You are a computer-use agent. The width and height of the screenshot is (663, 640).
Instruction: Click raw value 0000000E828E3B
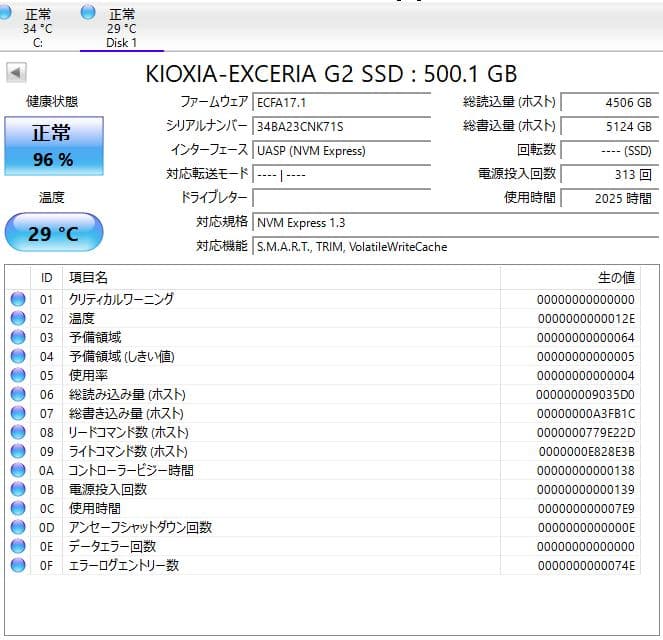click(x=587, y=452)
